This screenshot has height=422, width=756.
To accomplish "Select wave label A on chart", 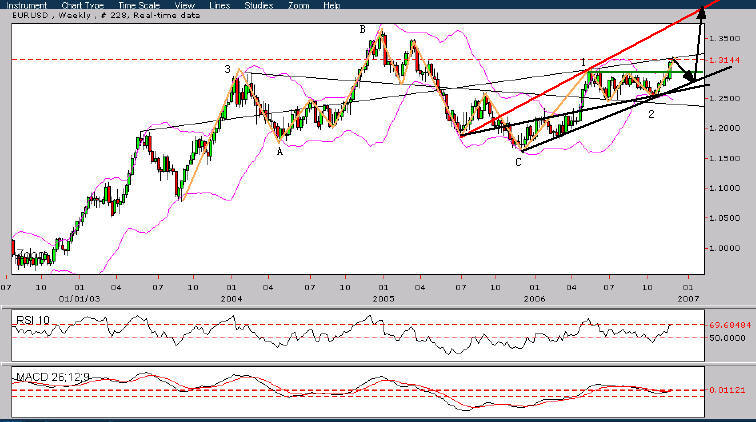I will coord(280,152).
